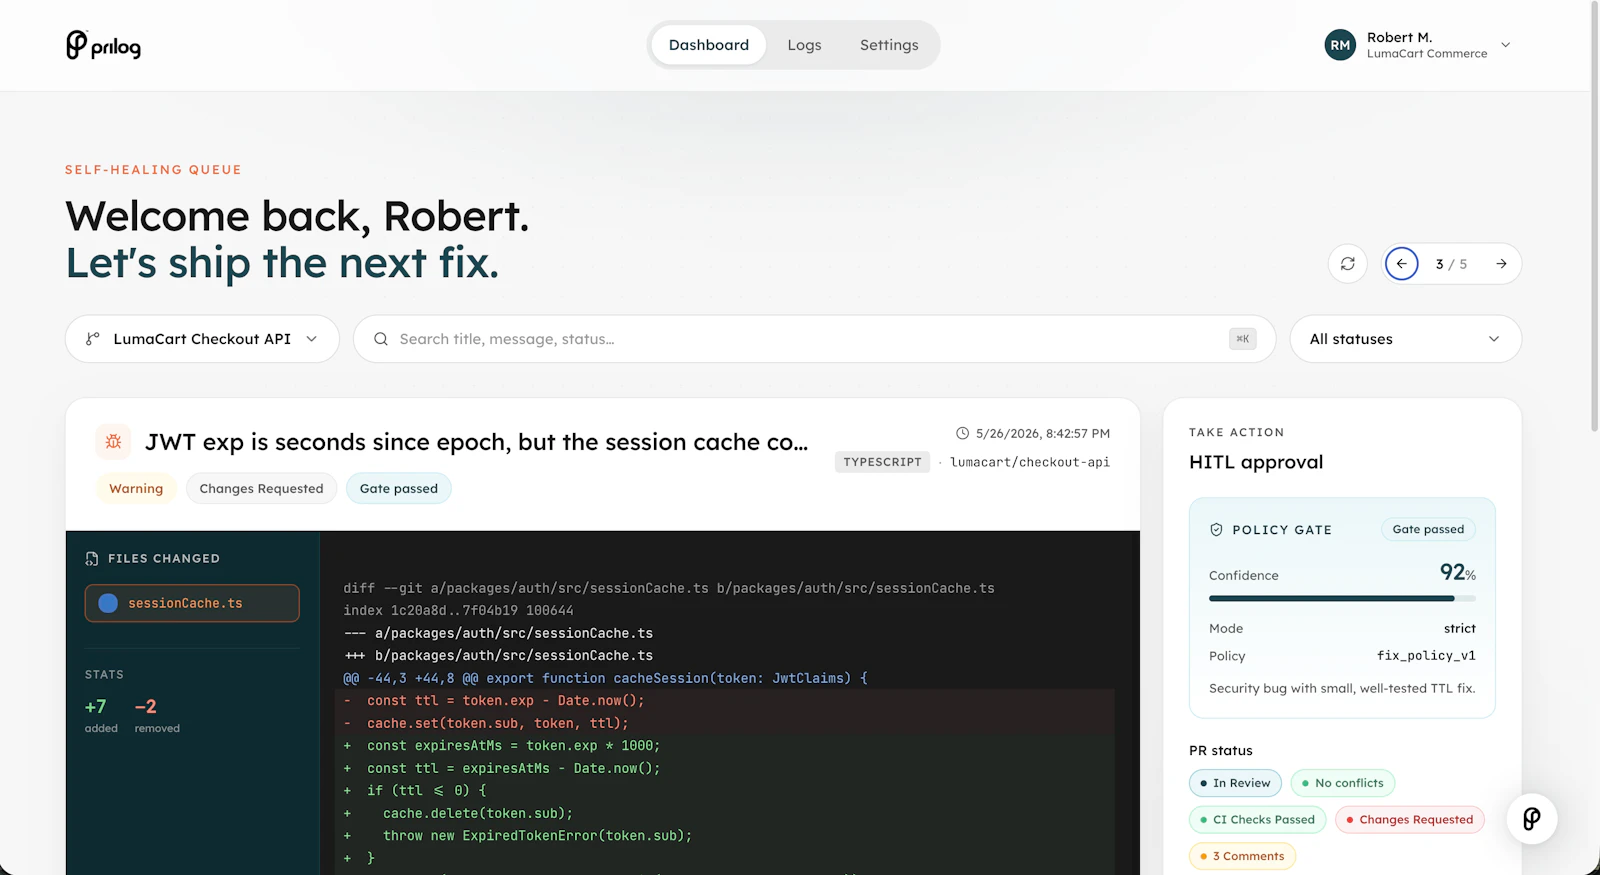Click the clock icon beside the timestamp

pyautogui.click(x=963, y=433)
